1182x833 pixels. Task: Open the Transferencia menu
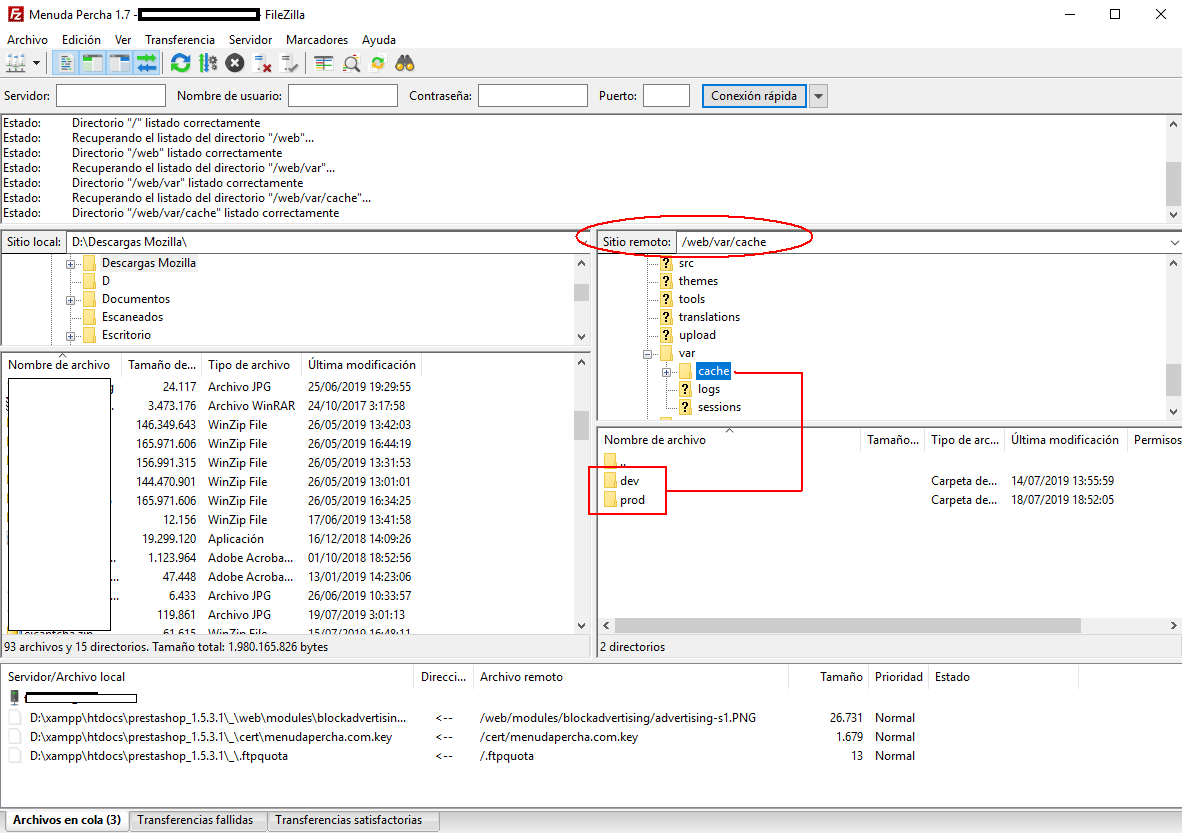[179, 40]
